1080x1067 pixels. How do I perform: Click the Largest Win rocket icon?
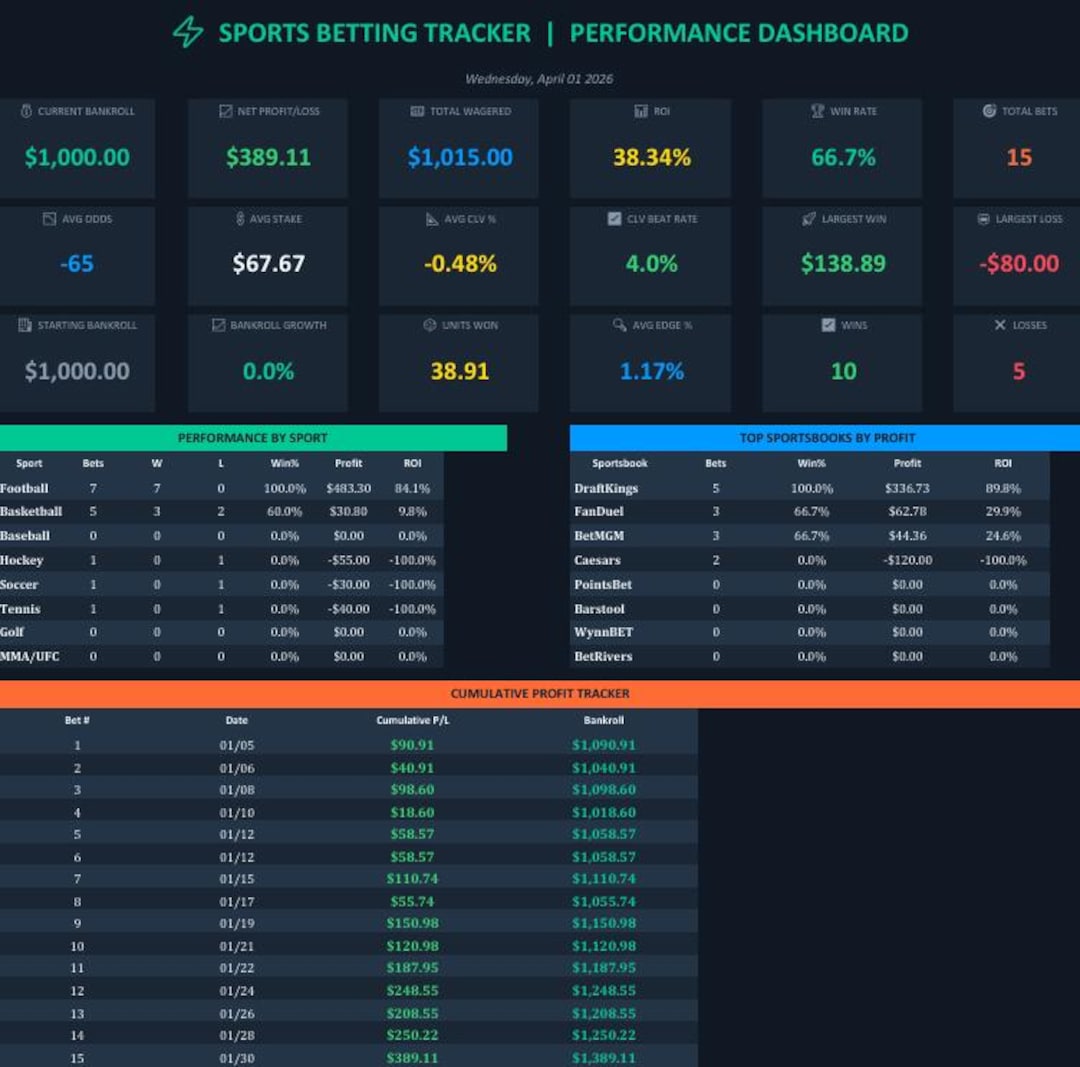coord(809,219)
